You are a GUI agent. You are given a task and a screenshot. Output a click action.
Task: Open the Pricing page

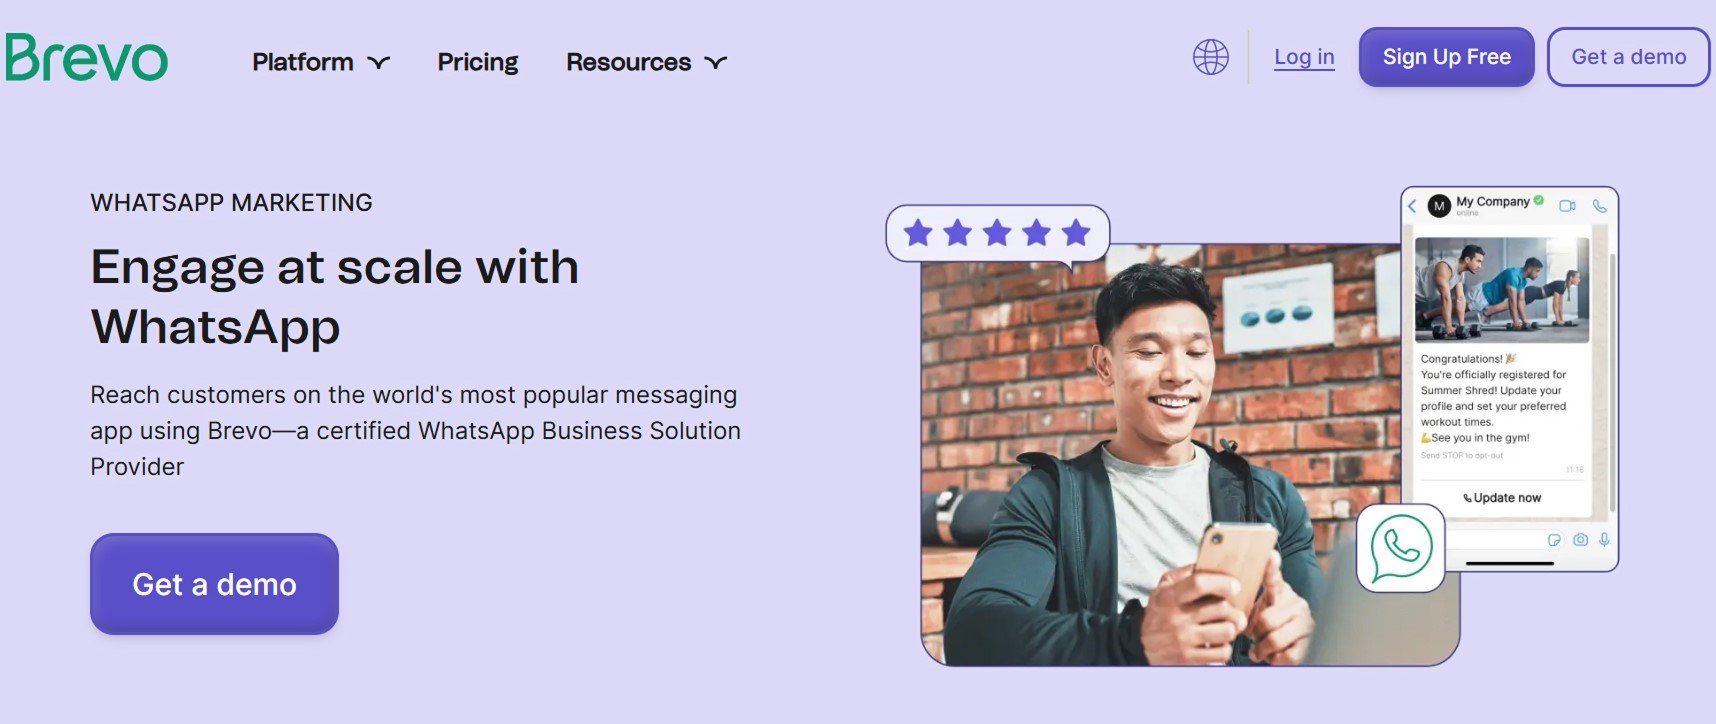[x=478, y=62]
